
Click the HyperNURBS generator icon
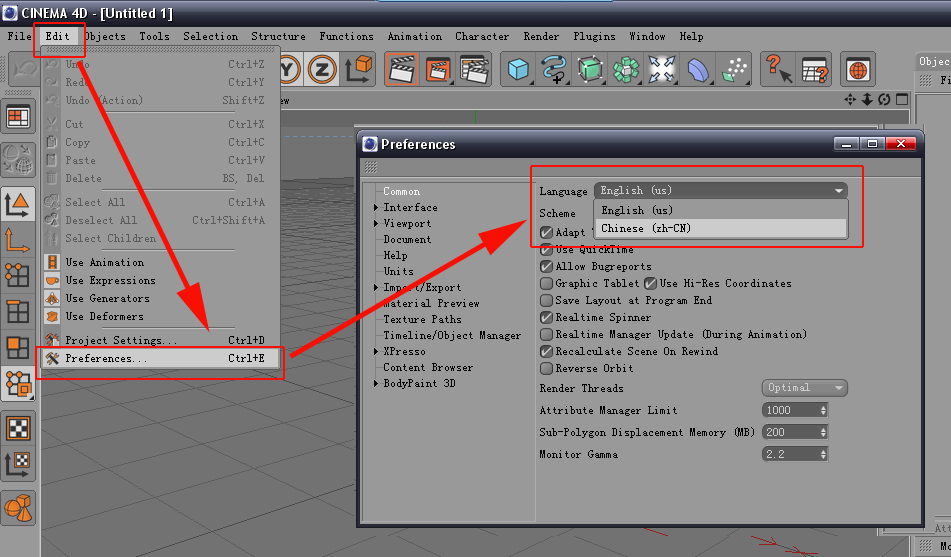point(590,69)
